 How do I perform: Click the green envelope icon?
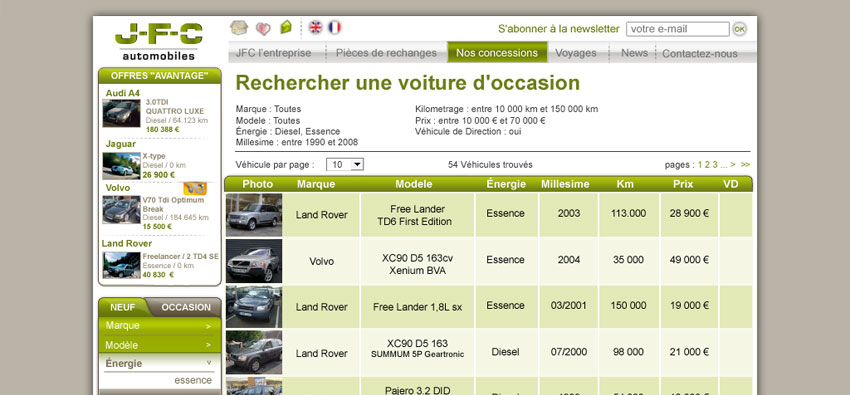(286, 27)
